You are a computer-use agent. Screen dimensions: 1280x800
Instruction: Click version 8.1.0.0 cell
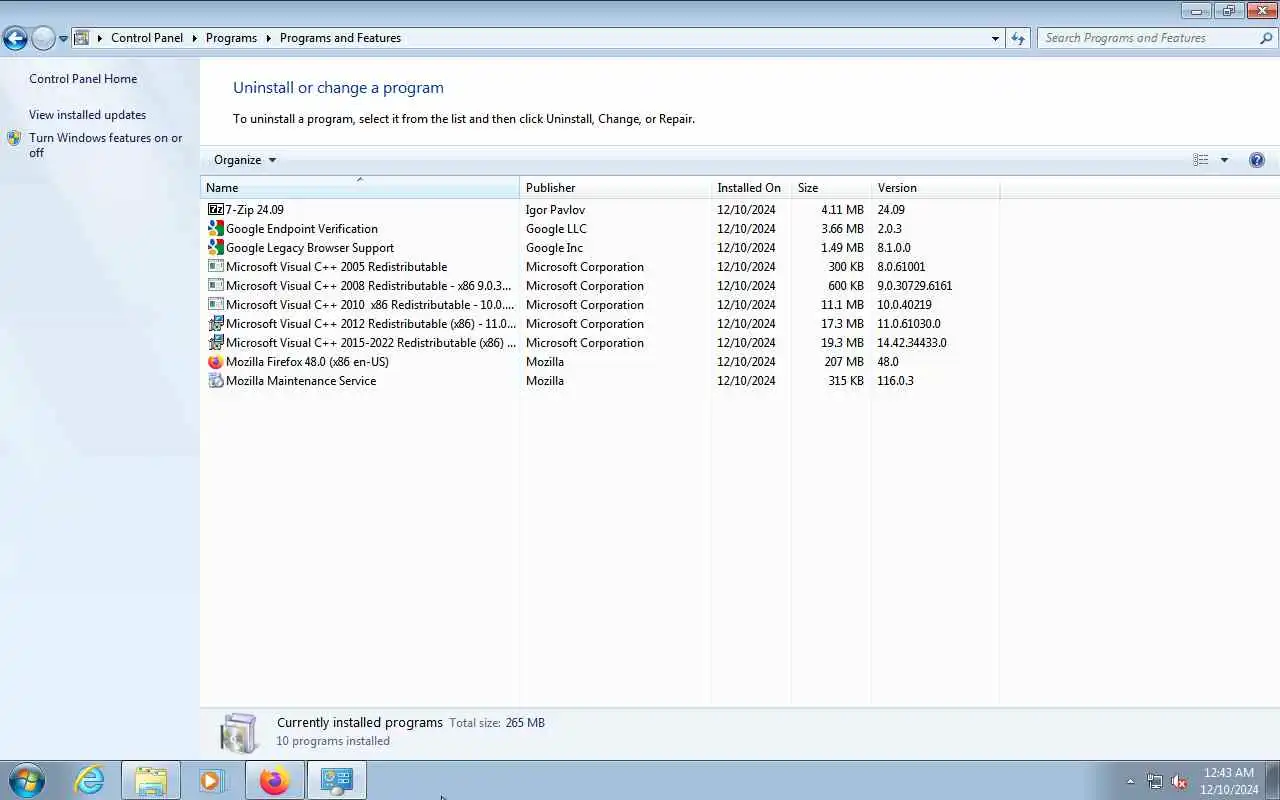[x=894, y=248]
